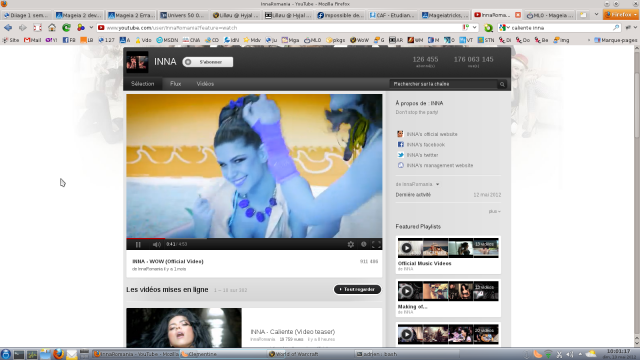This screenshot has height=360, width=640.
Task: Click green circular icon beside address bar
Action: click(x=488, y=28)
